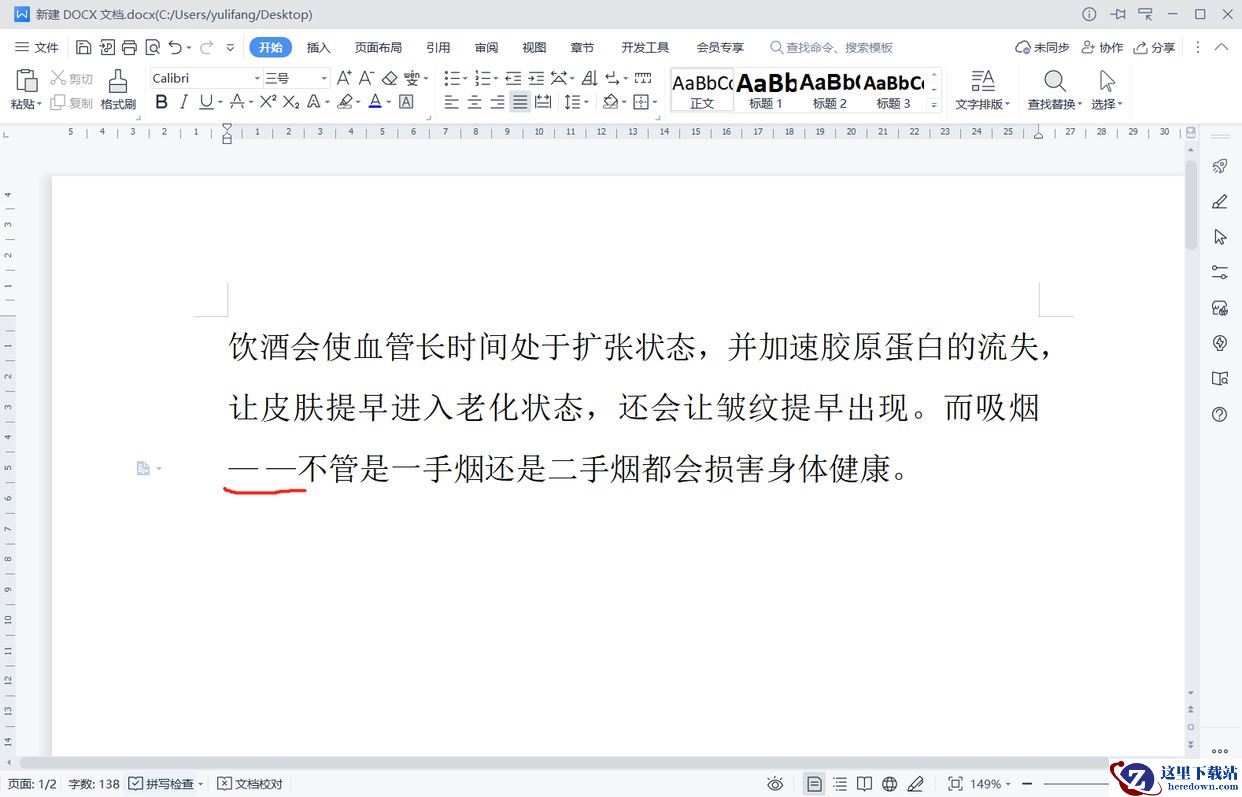Clear formatting with the eraser icon

[x=389, y=78]
